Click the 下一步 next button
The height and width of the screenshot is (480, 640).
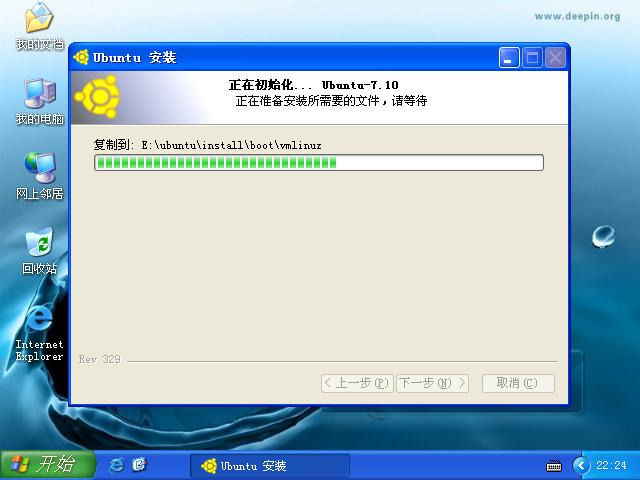pyautogui.click(x=433, y=383)
